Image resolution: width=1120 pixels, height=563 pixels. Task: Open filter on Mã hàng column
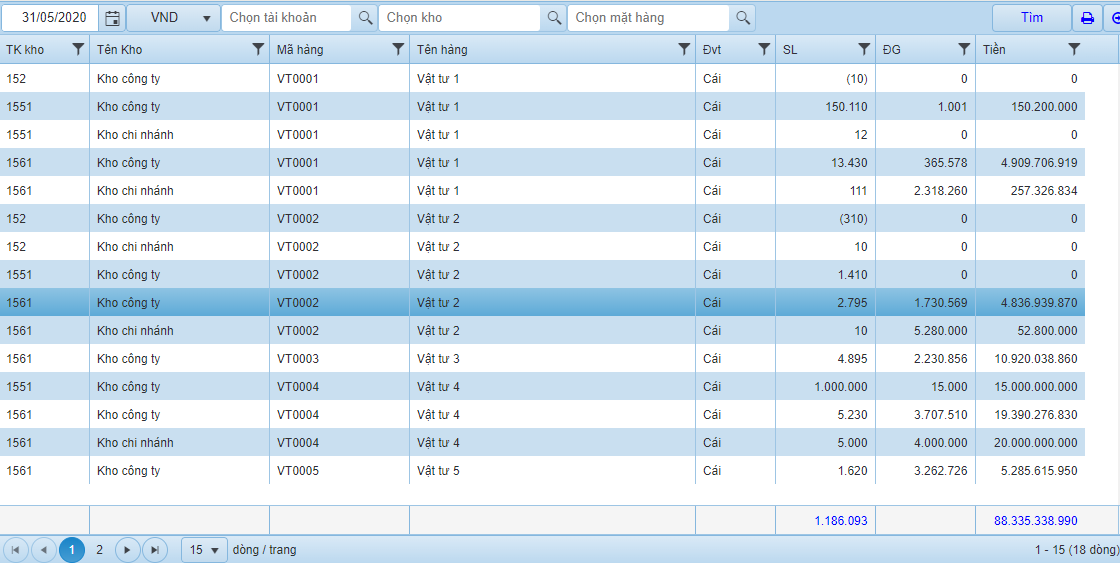(x=398, y=49)
